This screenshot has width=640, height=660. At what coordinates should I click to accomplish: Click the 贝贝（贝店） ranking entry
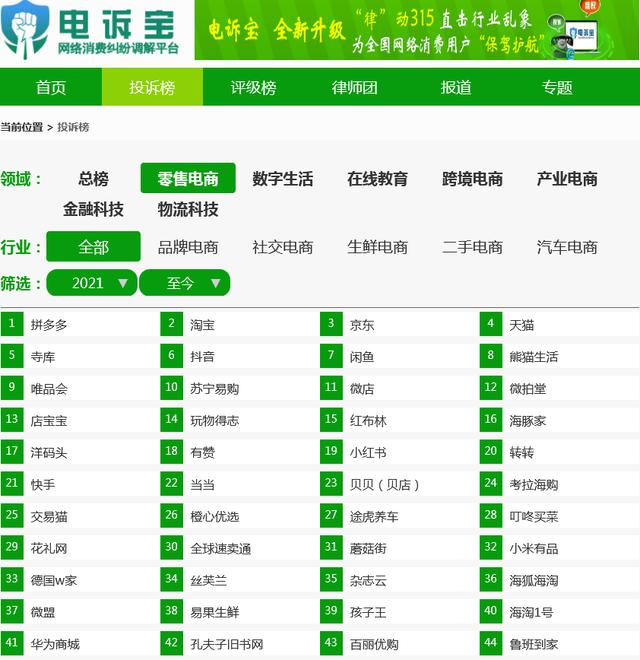384,484
